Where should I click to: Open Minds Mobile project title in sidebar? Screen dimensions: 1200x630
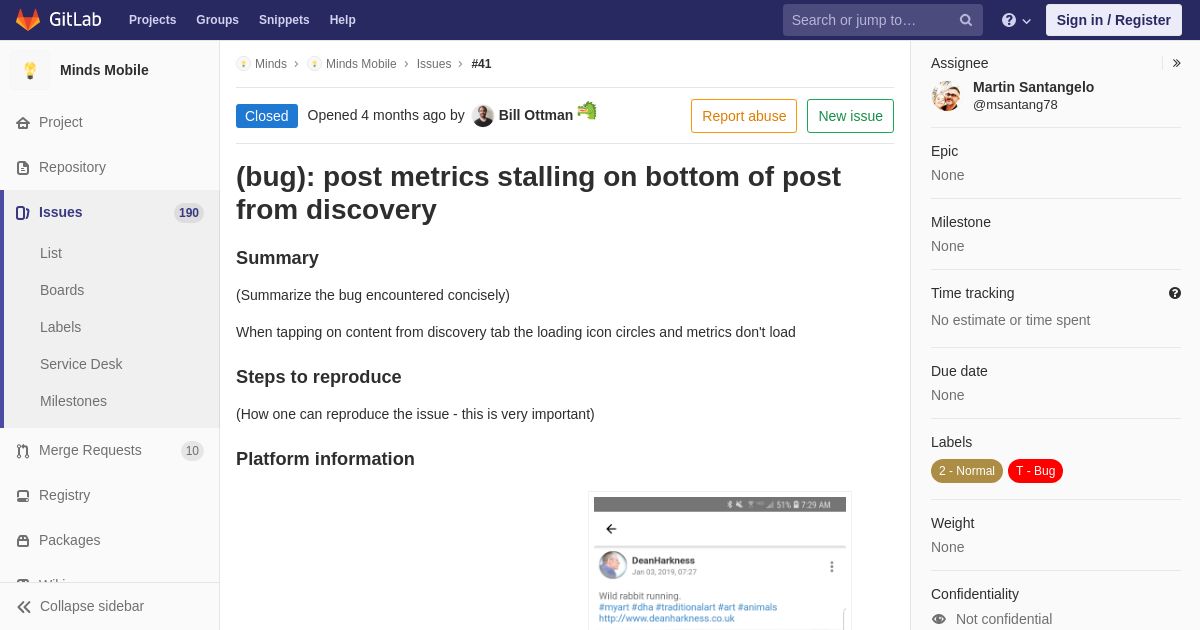click(x=104, y=70)
